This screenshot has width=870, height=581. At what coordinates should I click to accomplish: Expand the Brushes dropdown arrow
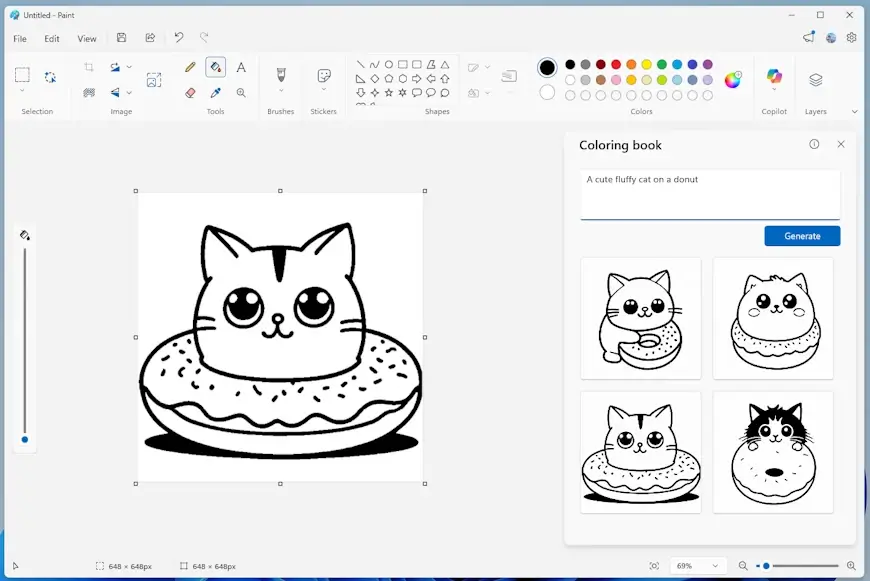click(280, 92)
